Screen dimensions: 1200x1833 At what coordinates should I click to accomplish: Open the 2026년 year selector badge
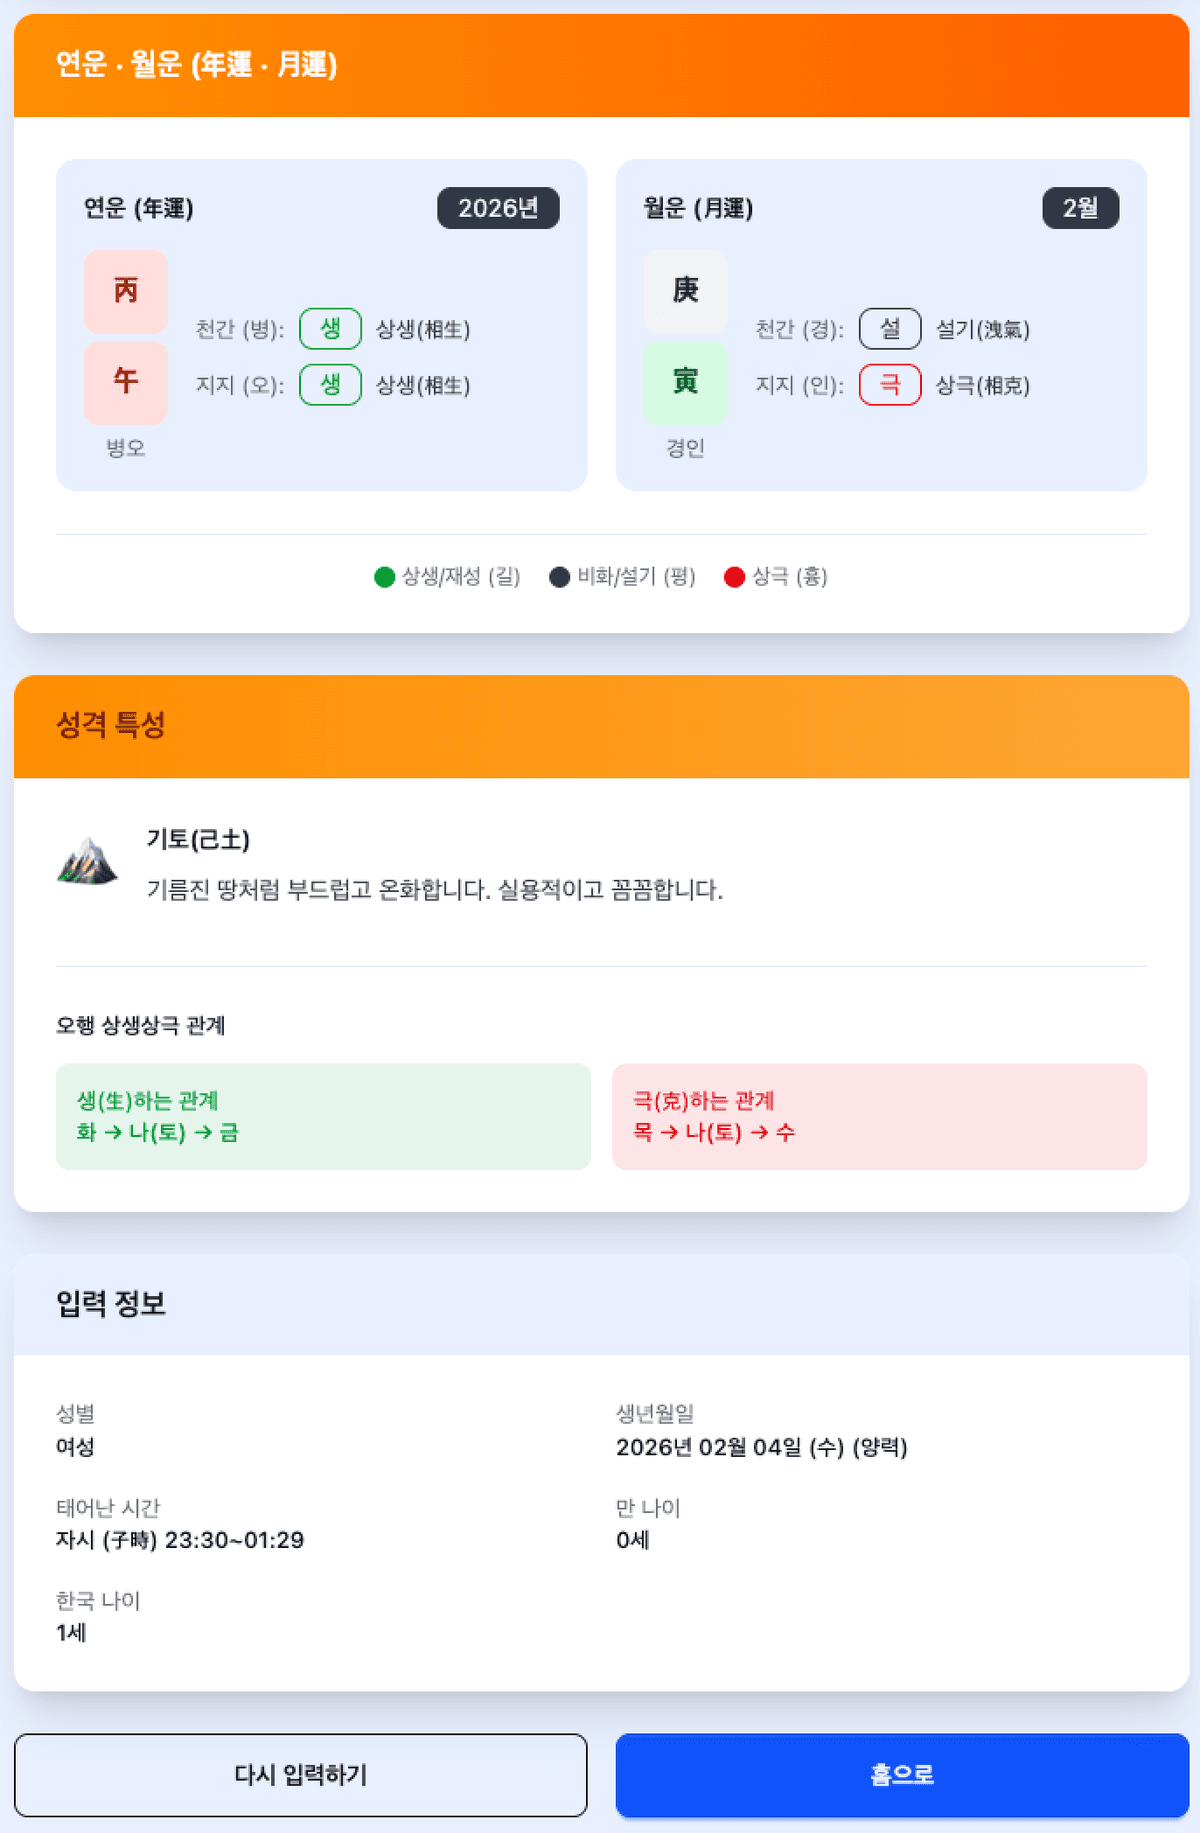499,209
